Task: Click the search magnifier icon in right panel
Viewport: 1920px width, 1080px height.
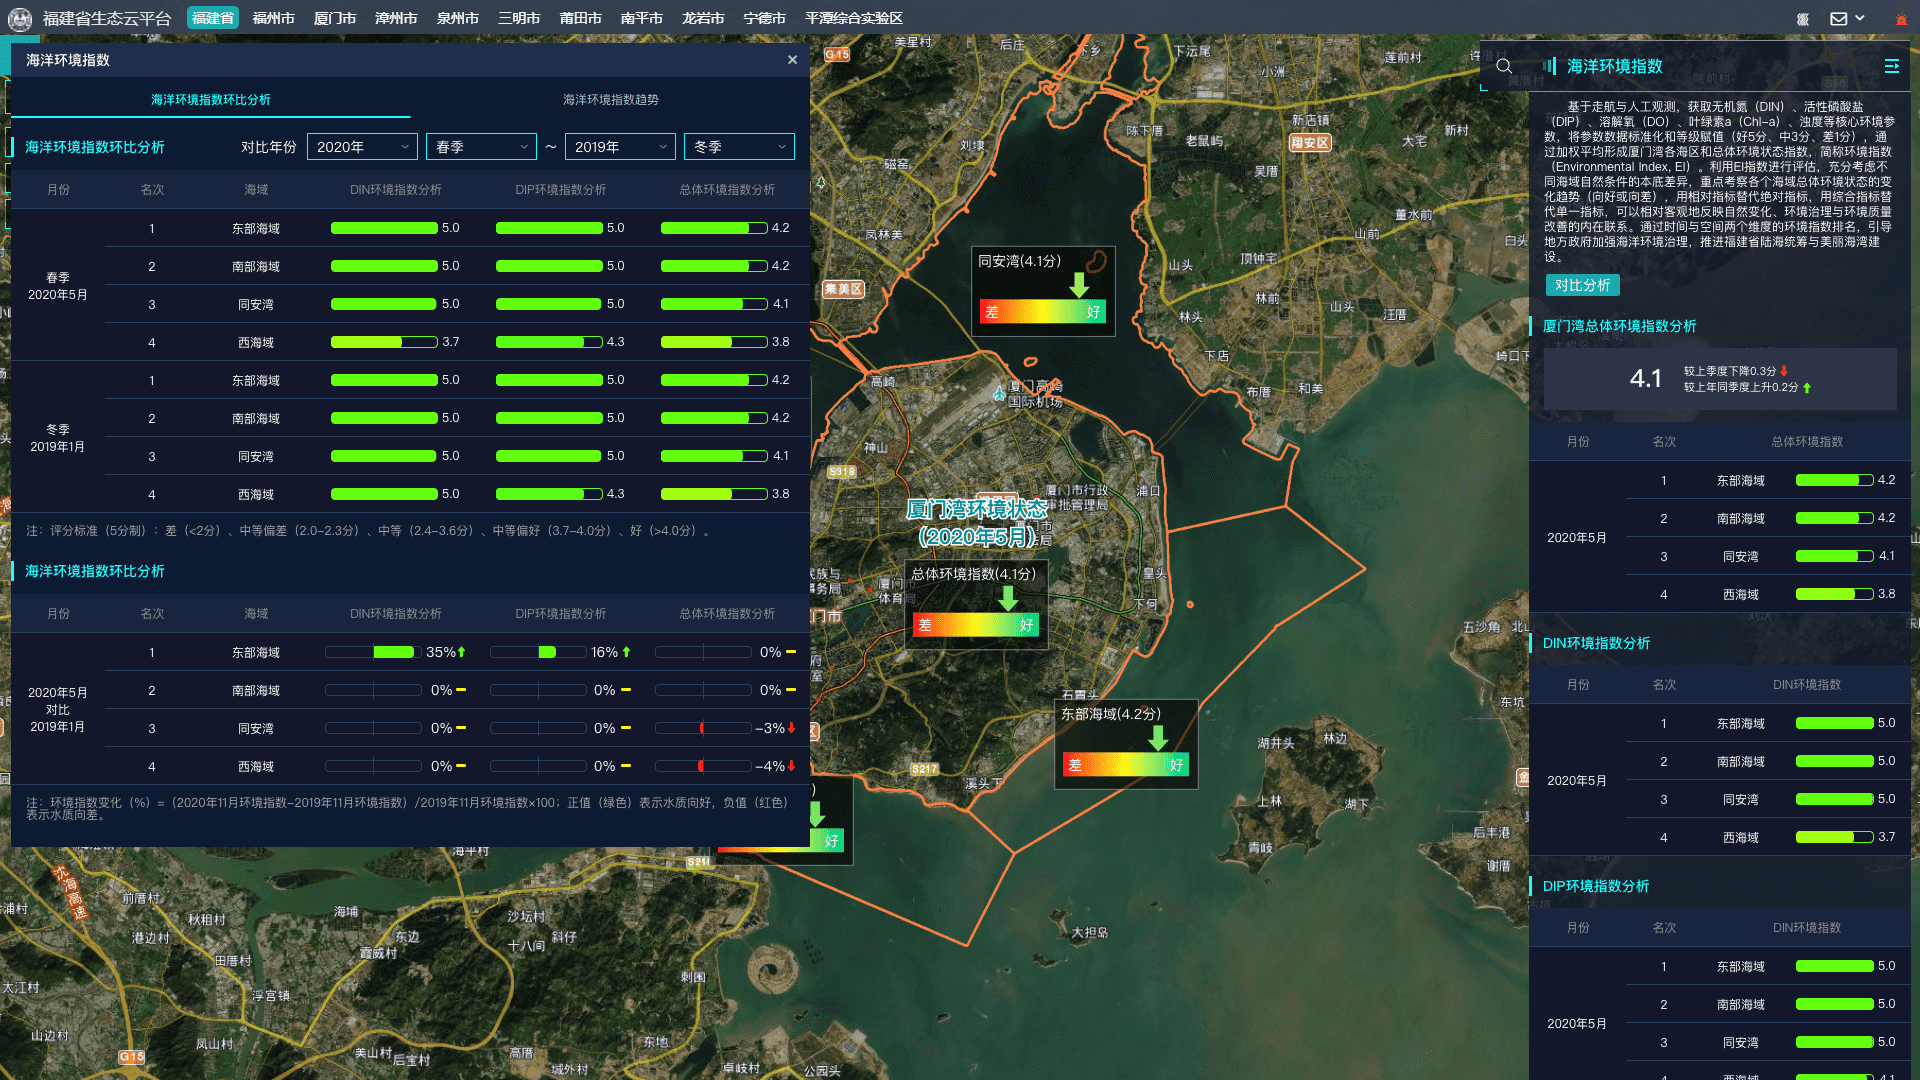Action: click(x=1503, y=67)
